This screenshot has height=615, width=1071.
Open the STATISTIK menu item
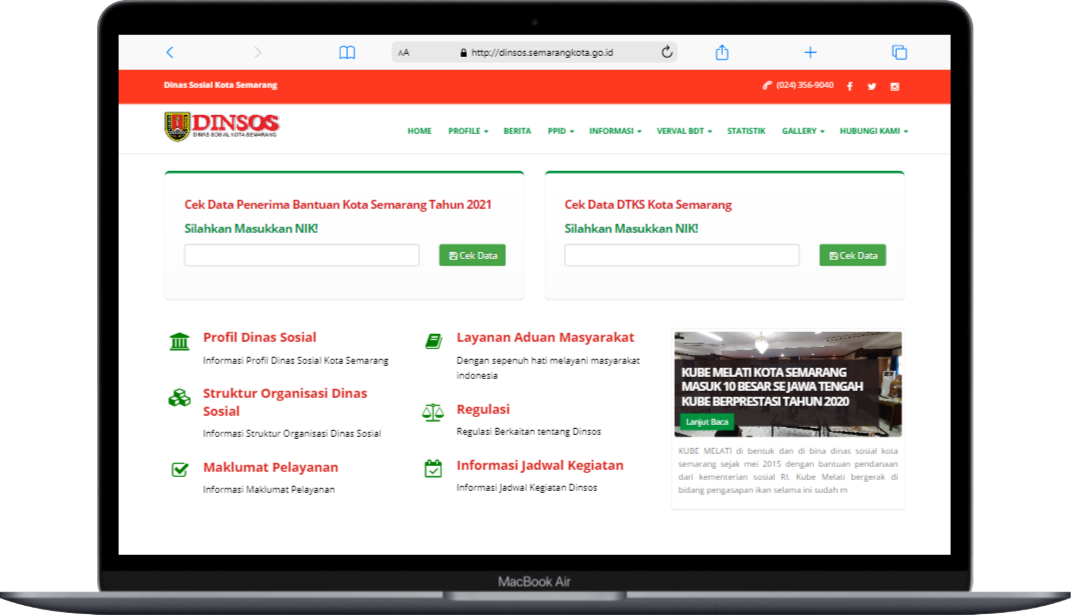[x=746, y=131]
